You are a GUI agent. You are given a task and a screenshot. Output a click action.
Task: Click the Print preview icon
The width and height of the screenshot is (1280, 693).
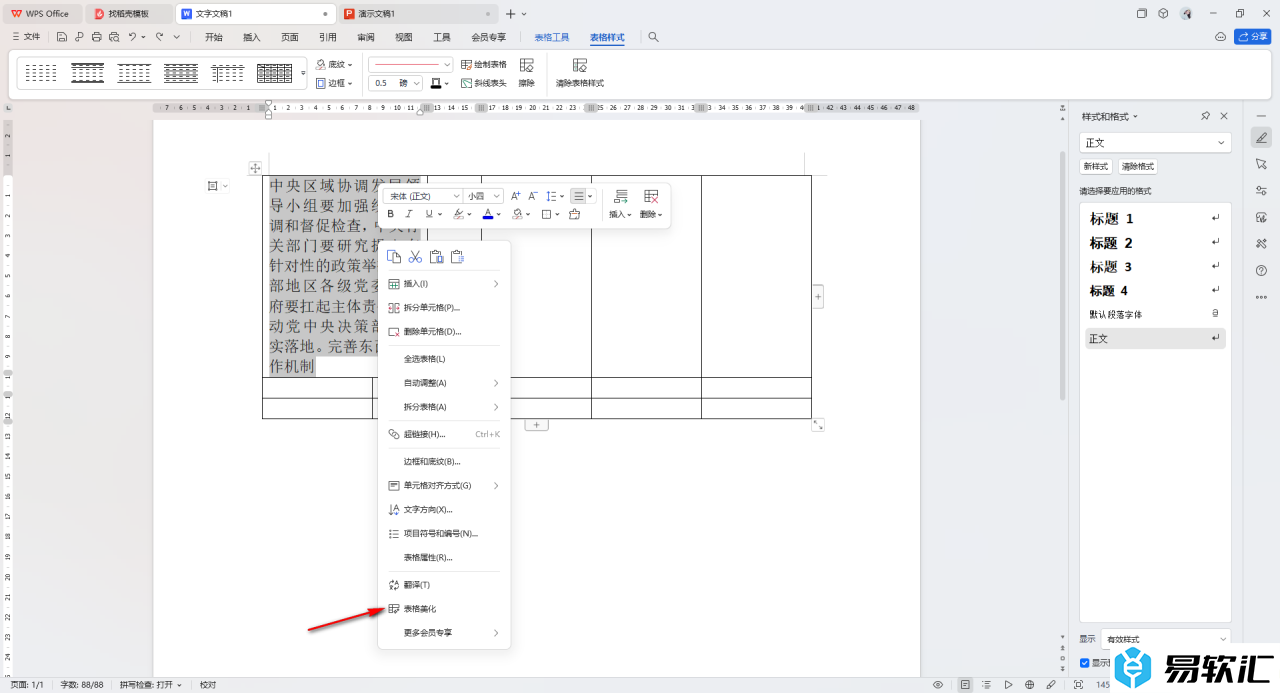point(113,37)
